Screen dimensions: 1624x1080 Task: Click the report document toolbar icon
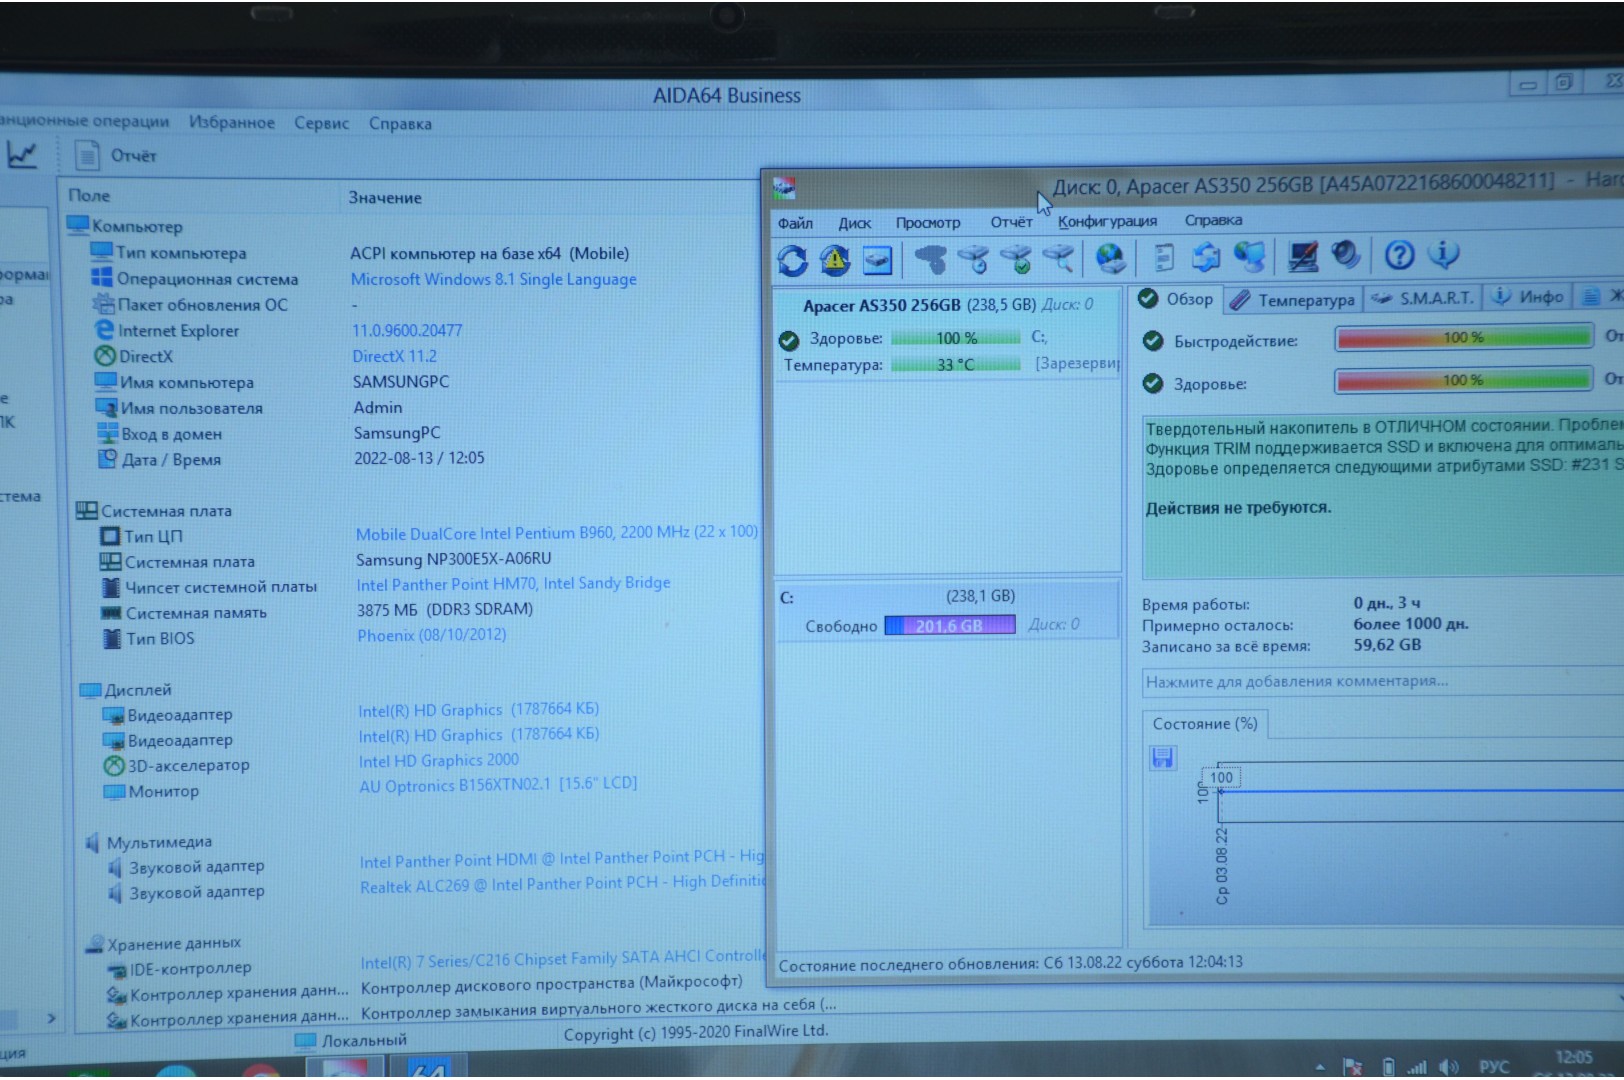tap(1164, 258)
